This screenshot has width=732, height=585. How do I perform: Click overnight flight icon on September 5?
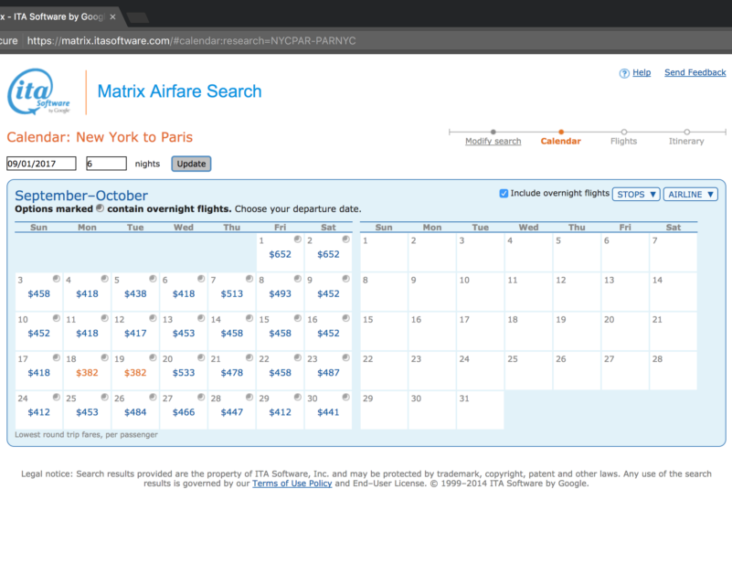(153, 279)
